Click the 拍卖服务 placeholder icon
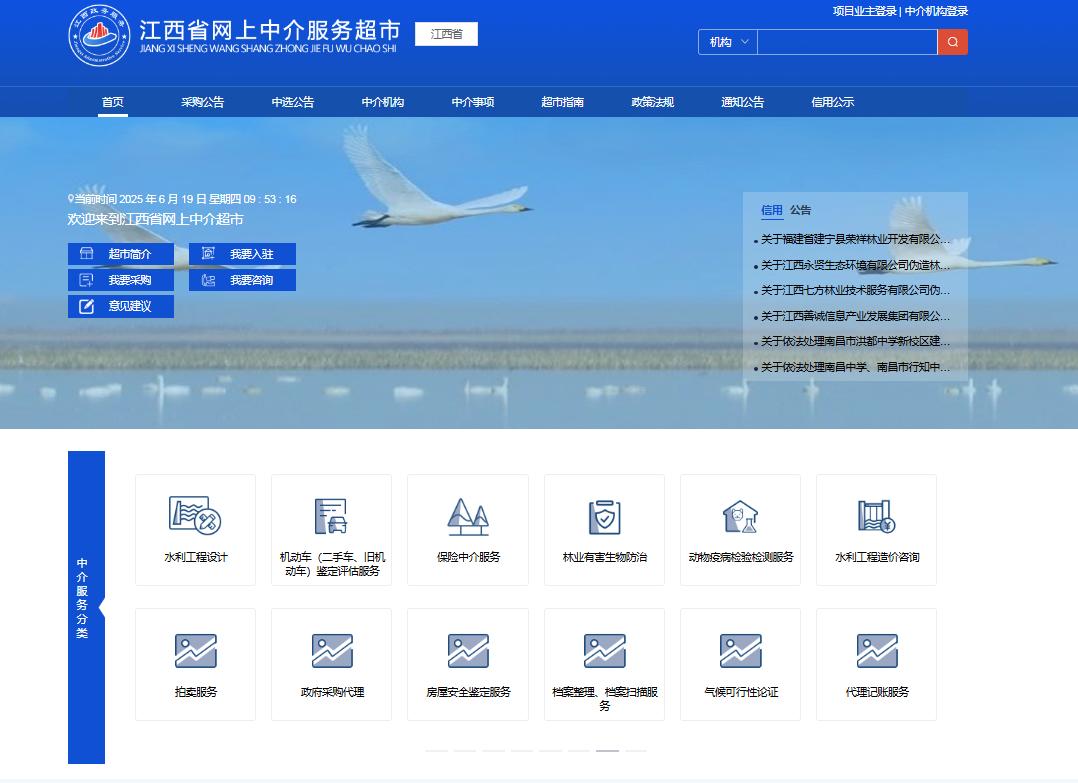 [x=195, y=651]
